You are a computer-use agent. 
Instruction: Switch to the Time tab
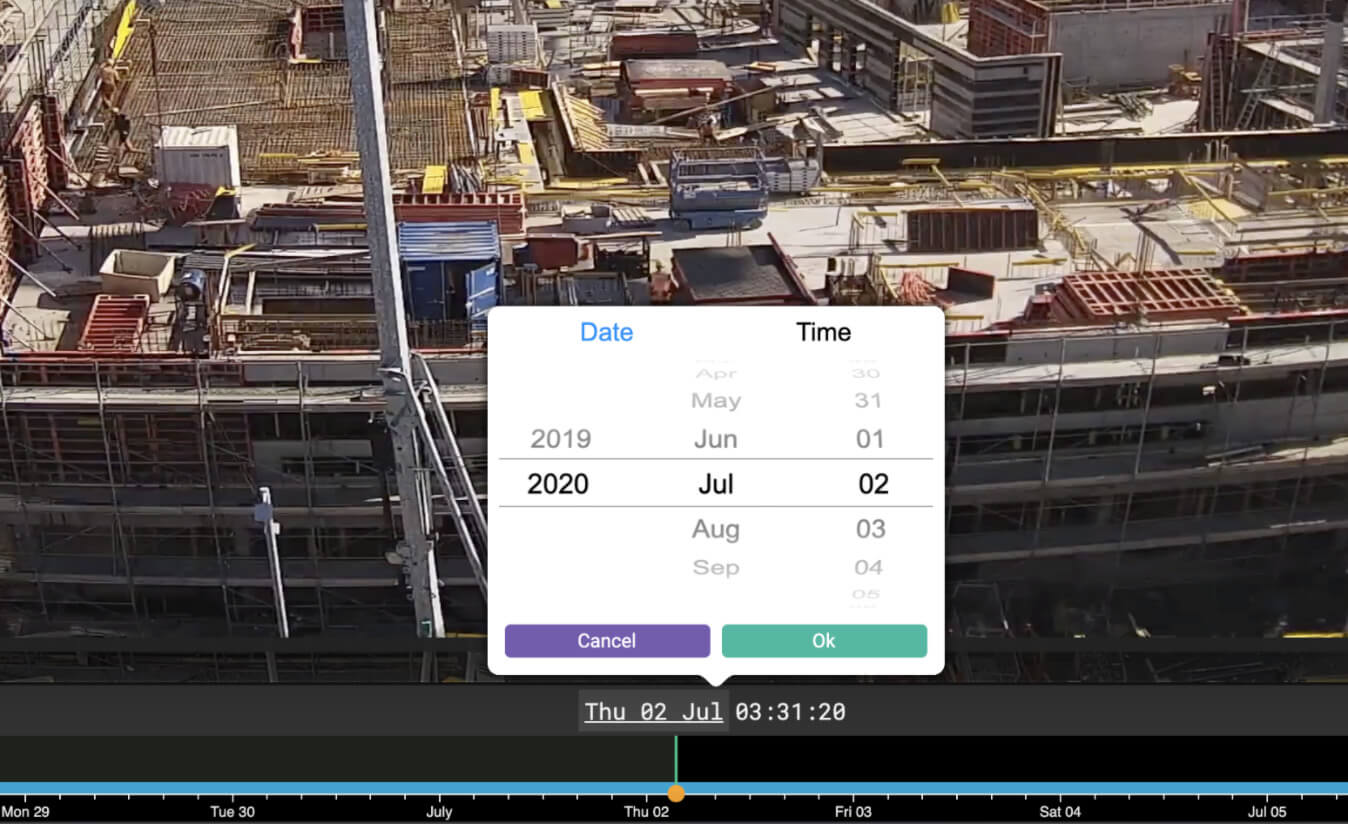[823, 333]
